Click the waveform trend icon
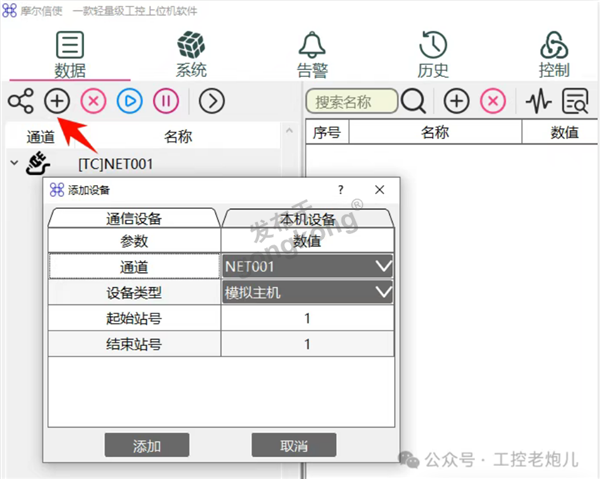Screen dimensions: 600x479 pyautogui.click(x=539, y=101)
